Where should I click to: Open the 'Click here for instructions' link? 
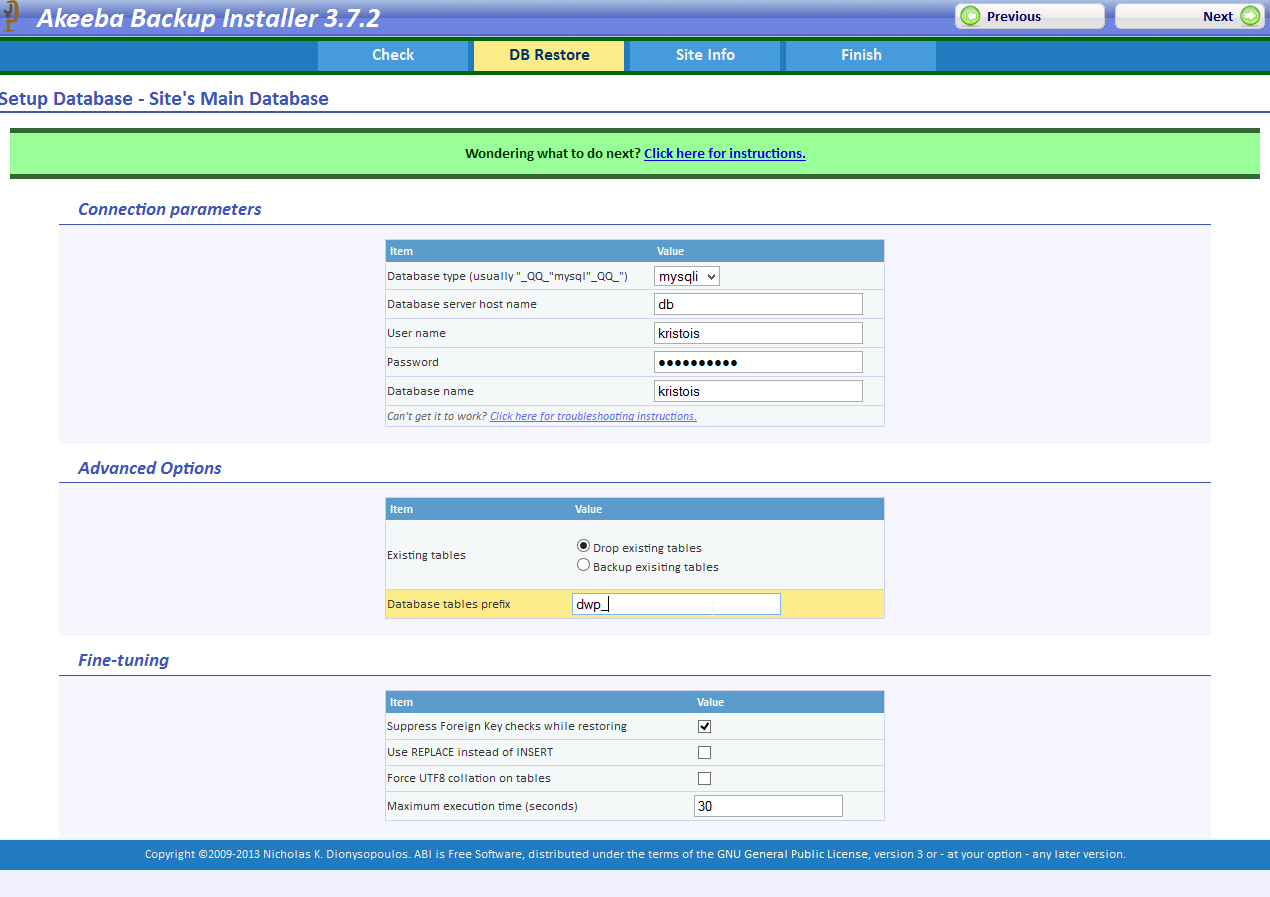pos(725,154)
